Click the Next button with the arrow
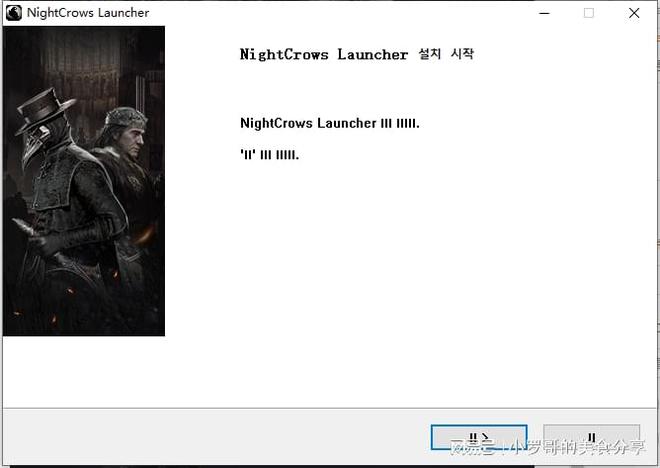This screenshot has height=468, width=660. (x=479, y=437)
